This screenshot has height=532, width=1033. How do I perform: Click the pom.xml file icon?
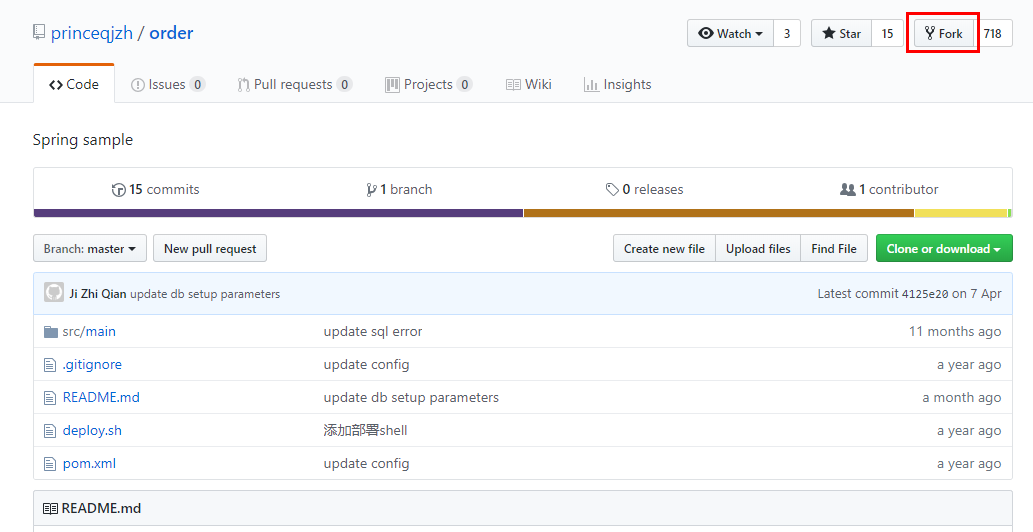pyautogui.click(x=50, y=464)
